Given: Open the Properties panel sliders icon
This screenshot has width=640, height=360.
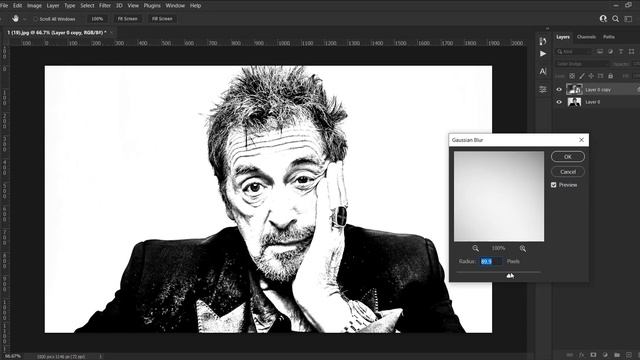Looking at the screenshot, I should coord(542,89).
